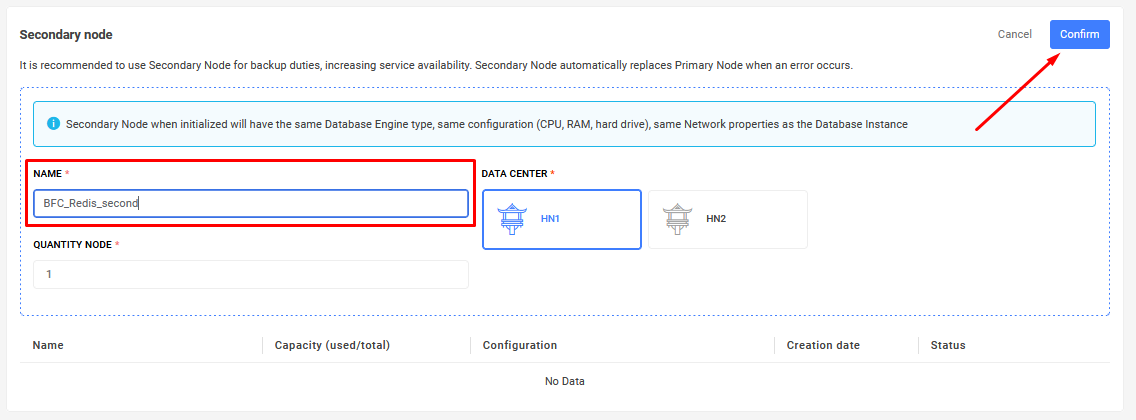1136x420 pixels.
Task: Select the HN1 pagoda icon
Action: click(512, 219)
